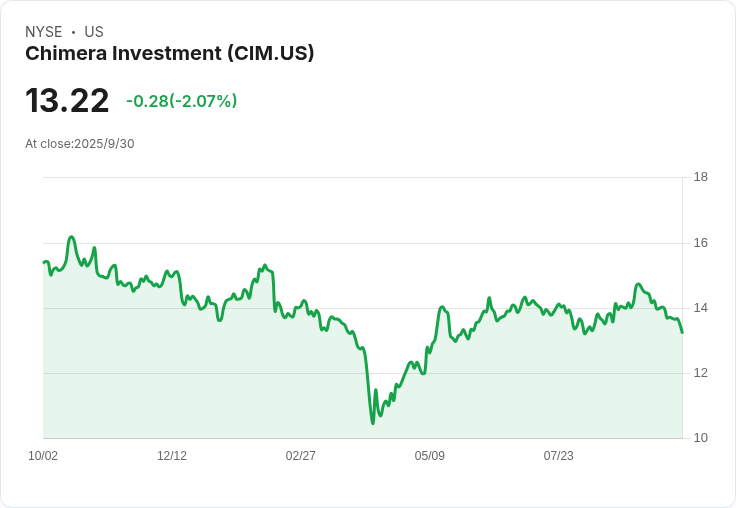Click the NYSE exchange label

[x=43, y=32]
